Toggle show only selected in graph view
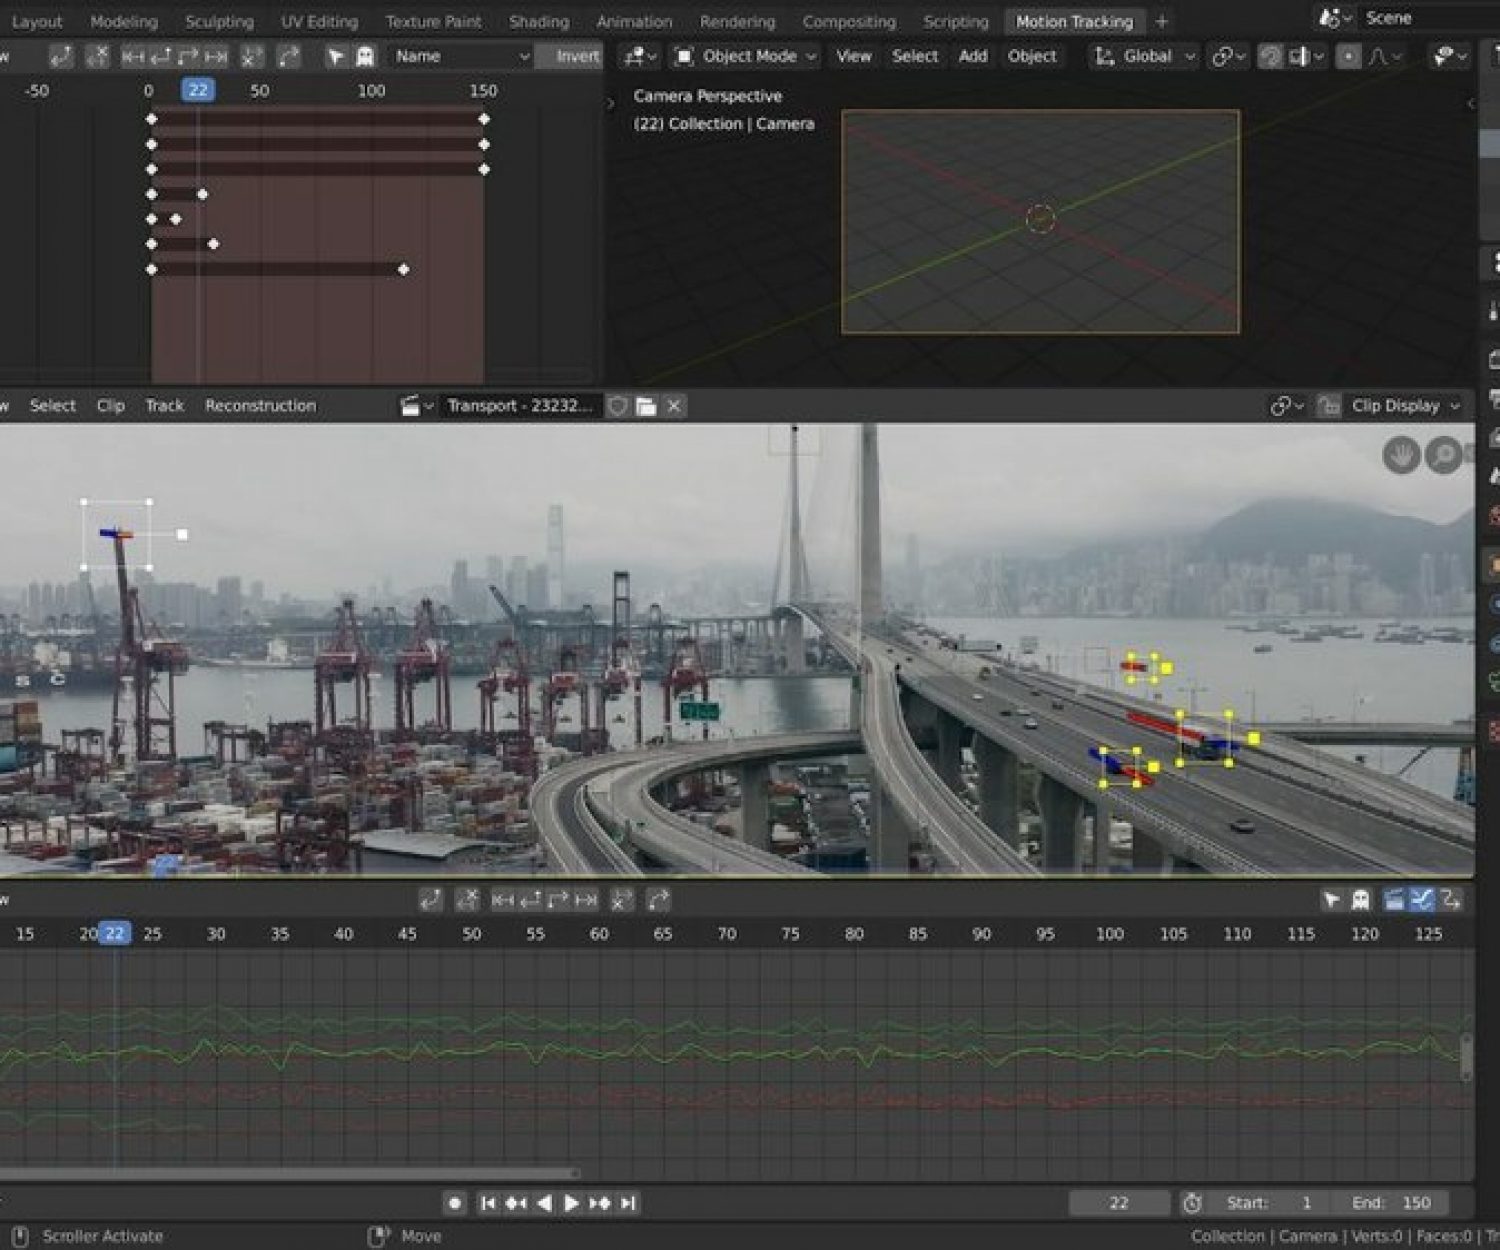 tap(1331, 900)
